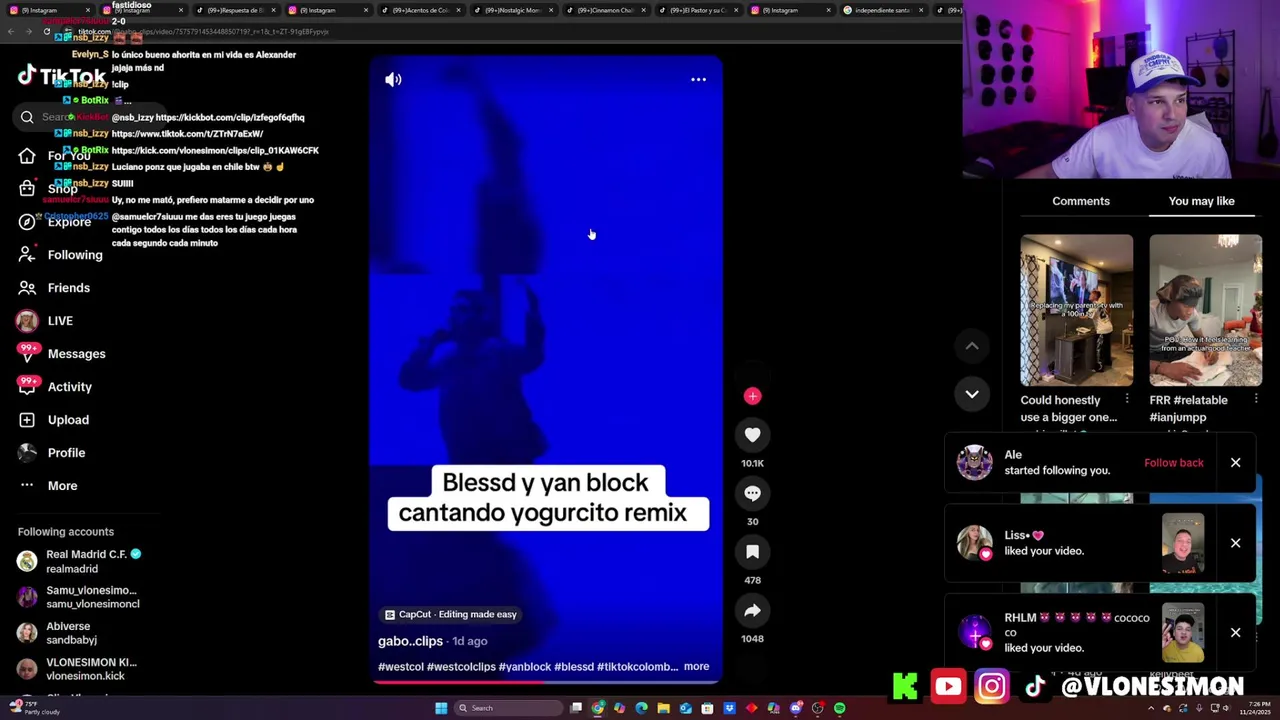Go to the next video arrow
Image resolution: width=1280 pixels, height=720 pixels.
pos(971,394)
